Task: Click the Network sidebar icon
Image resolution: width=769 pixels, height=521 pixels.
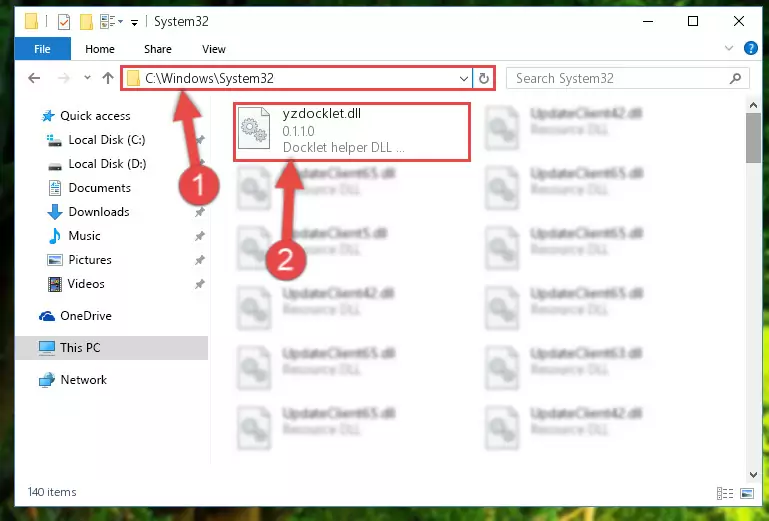Action: click(x=47, y=380)
